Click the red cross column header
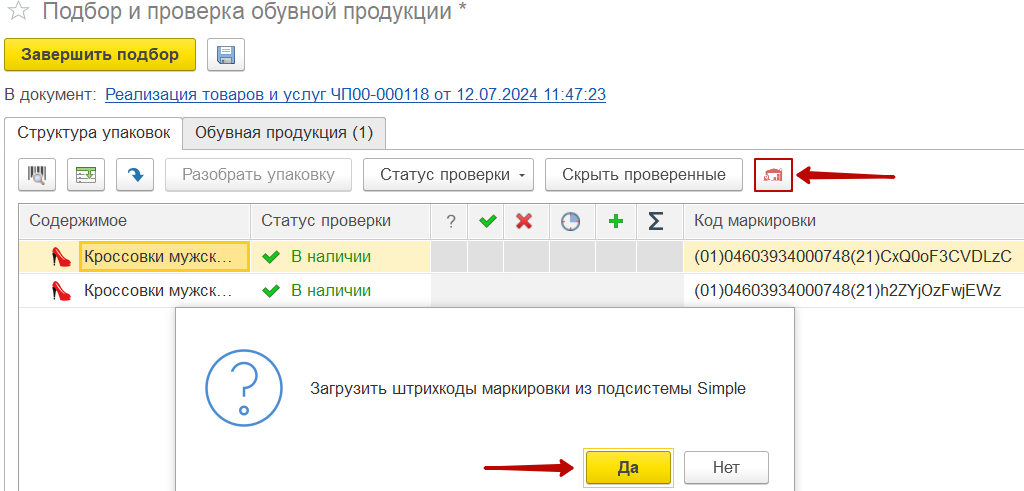The width and height of the screenshot is (1024, 491). point(523,221)
